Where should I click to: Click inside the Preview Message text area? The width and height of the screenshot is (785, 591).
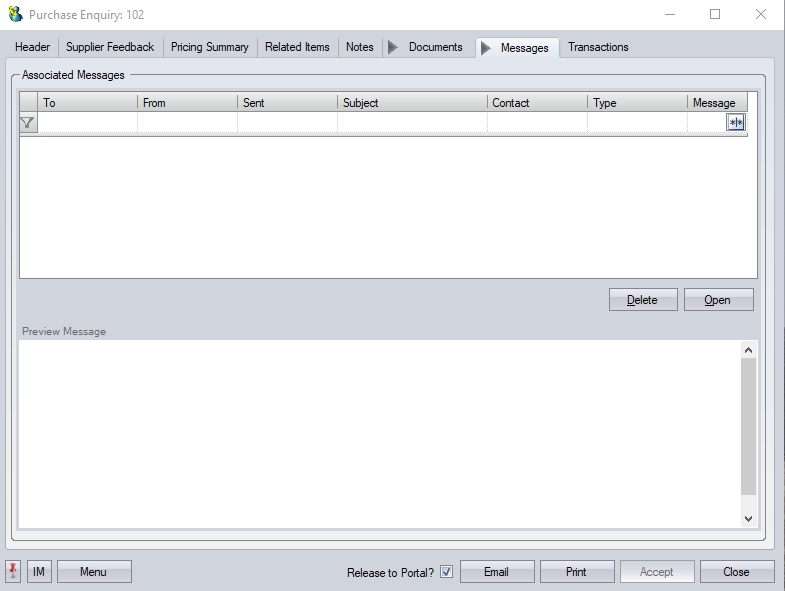379,434
